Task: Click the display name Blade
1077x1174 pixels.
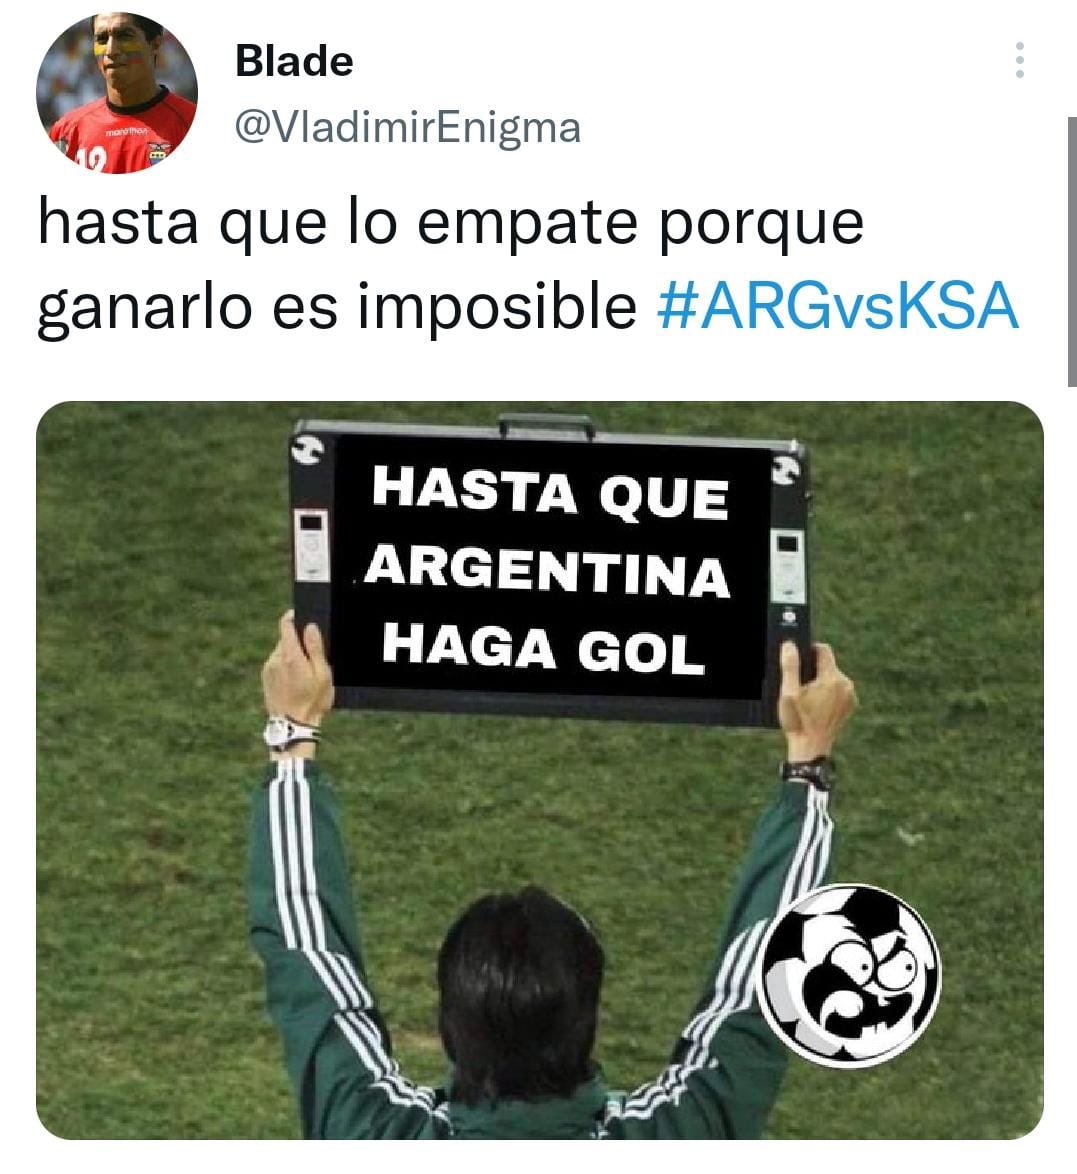Action: point(294,61)
